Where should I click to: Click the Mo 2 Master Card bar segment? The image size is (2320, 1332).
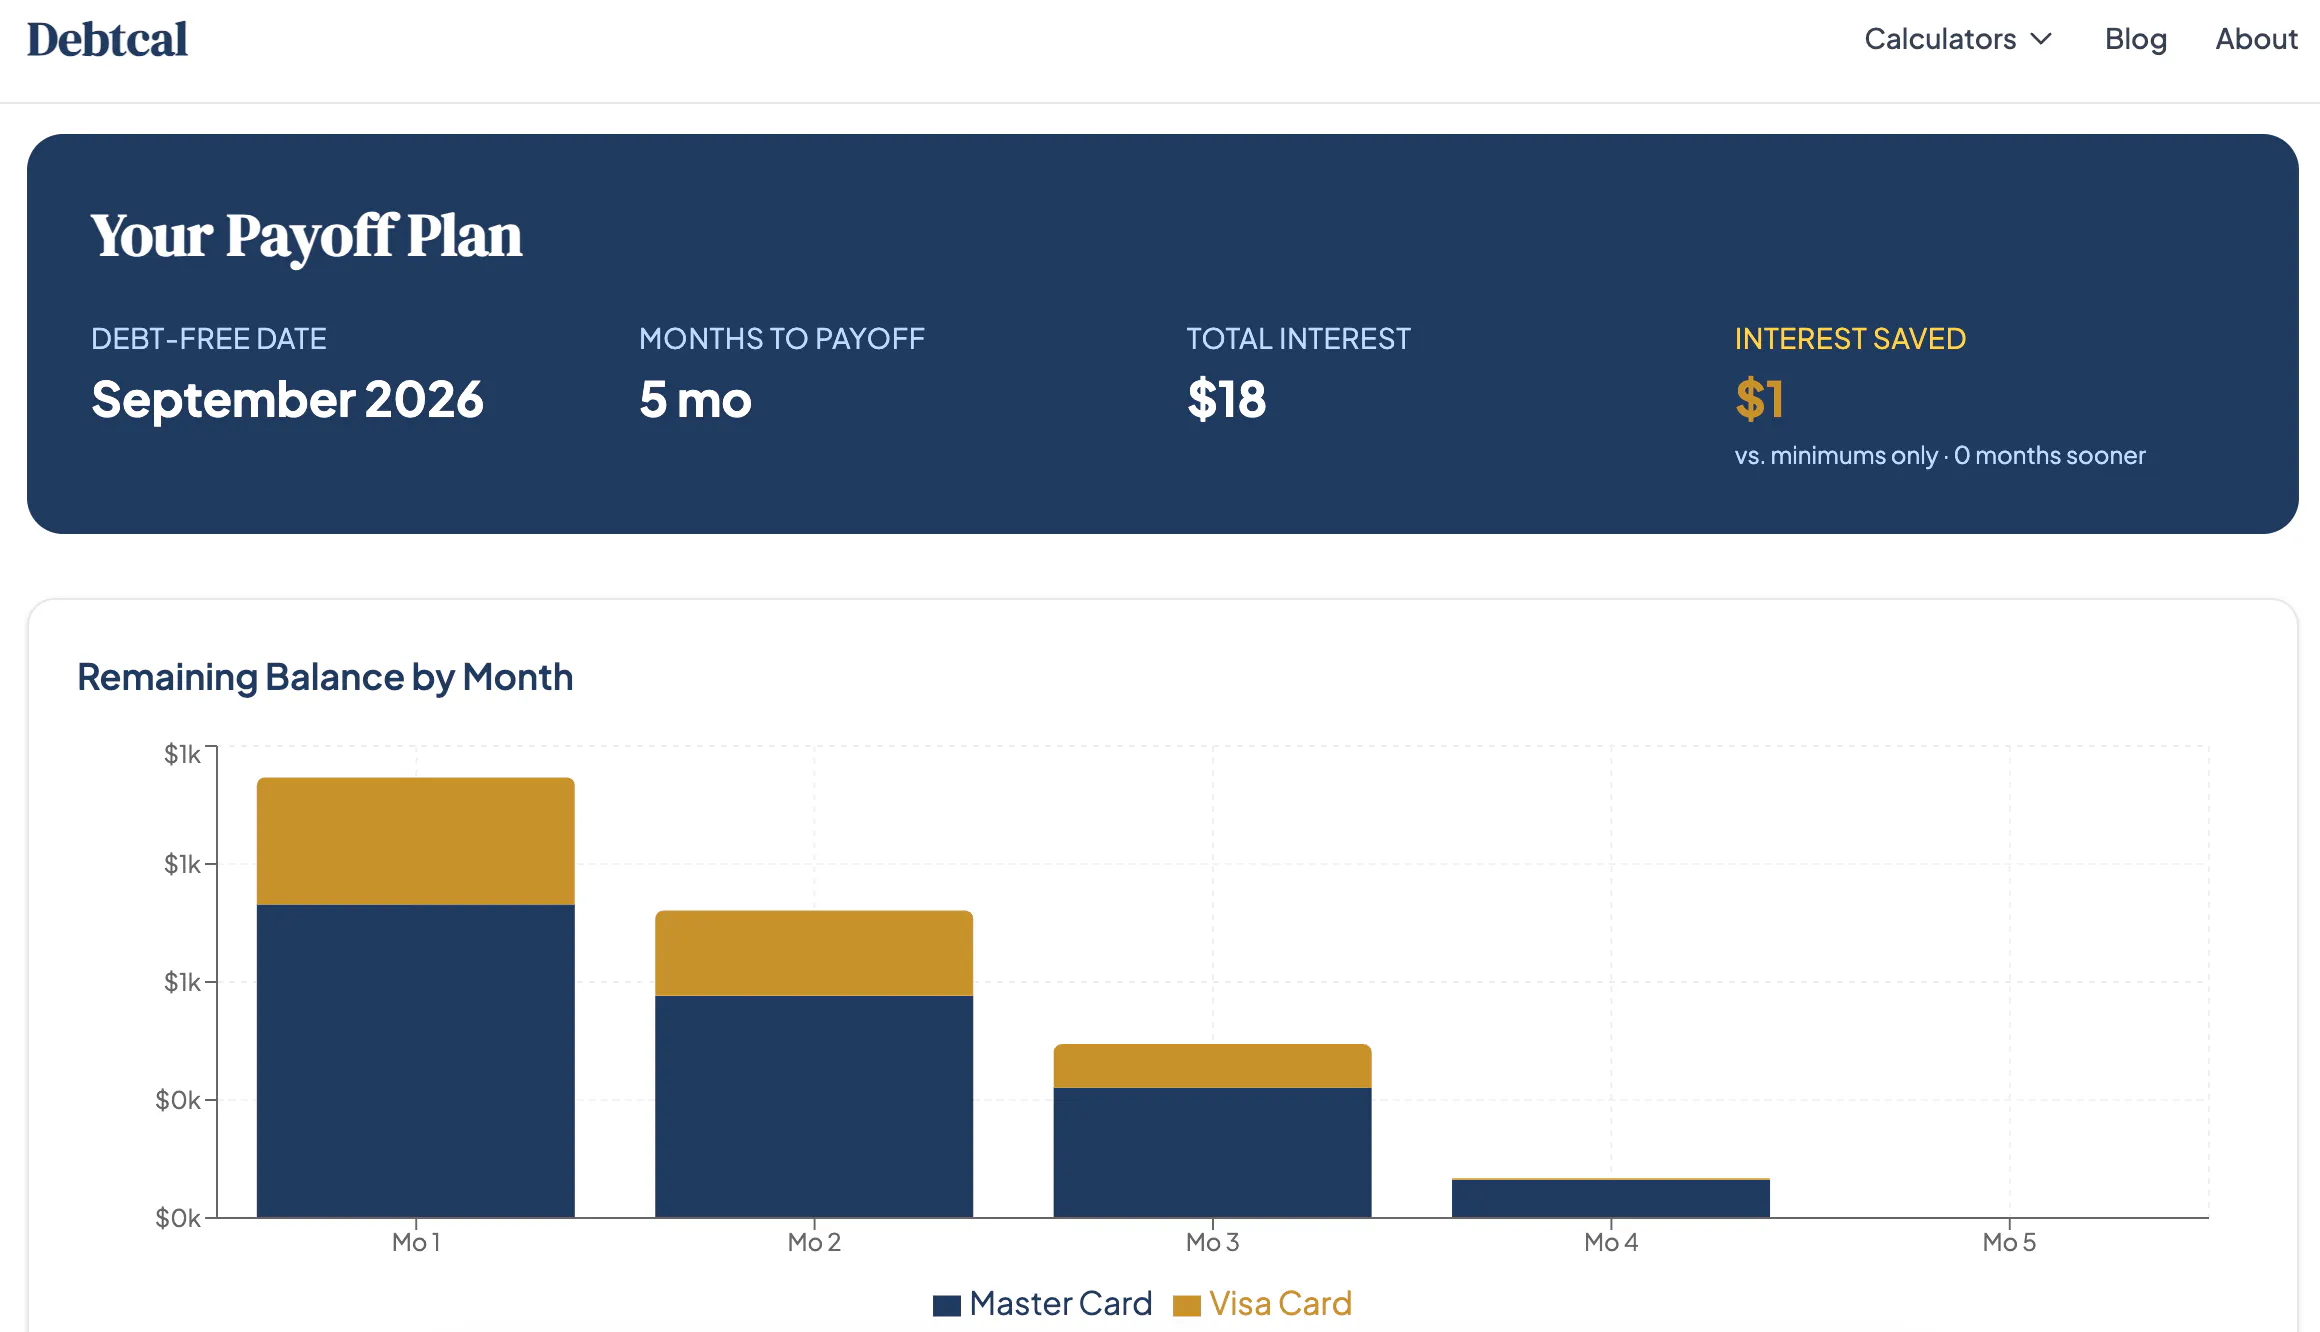[814, 1106]
